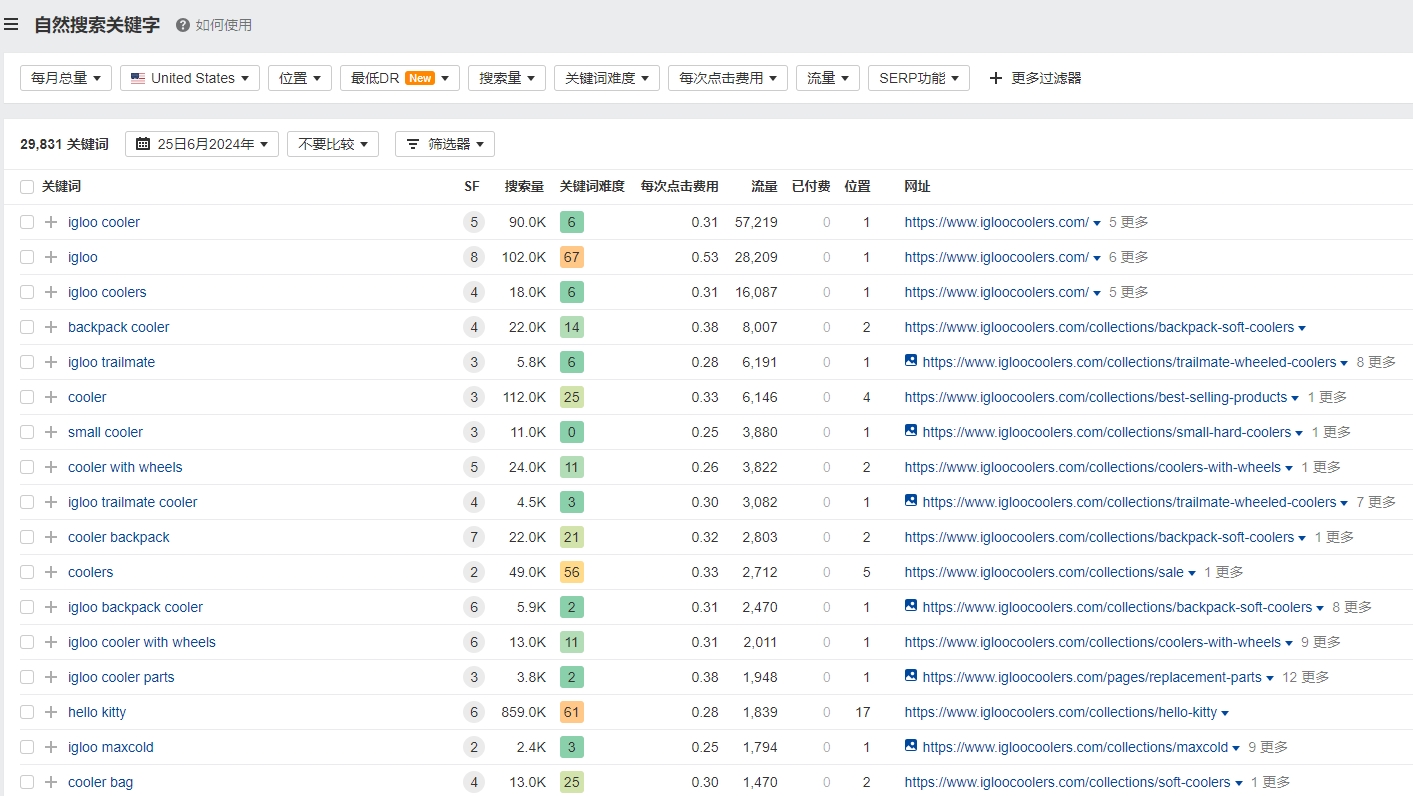Image resolution: width=1413 pixels, height=796 pixels.
Task: Click SF badge 8 for igloo
Action: tap(474, 257)
